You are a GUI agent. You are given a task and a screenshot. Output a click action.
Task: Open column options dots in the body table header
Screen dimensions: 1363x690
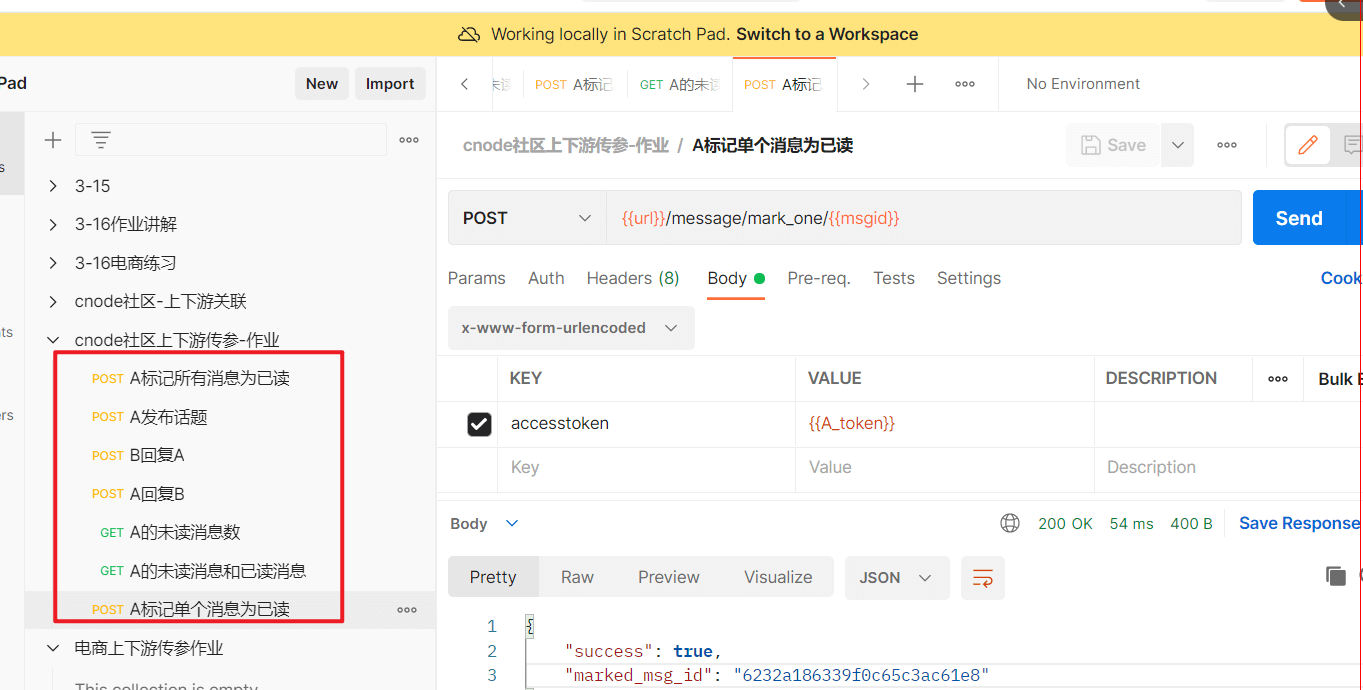point(1278,379)
